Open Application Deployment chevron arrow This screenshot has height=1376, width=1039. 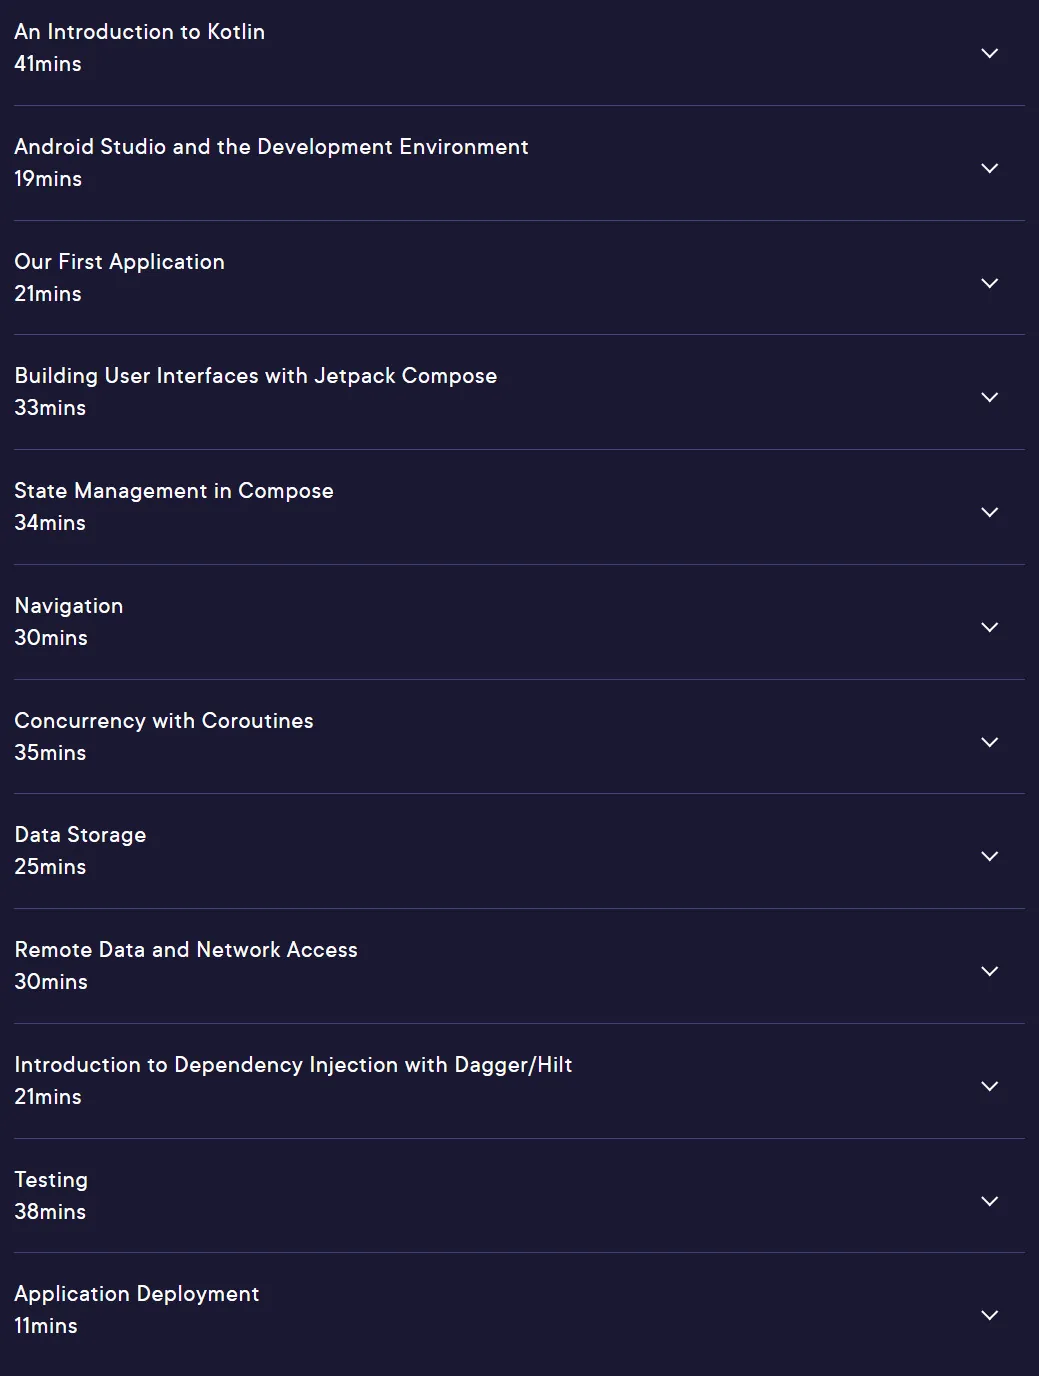[x=989, y=1315]
